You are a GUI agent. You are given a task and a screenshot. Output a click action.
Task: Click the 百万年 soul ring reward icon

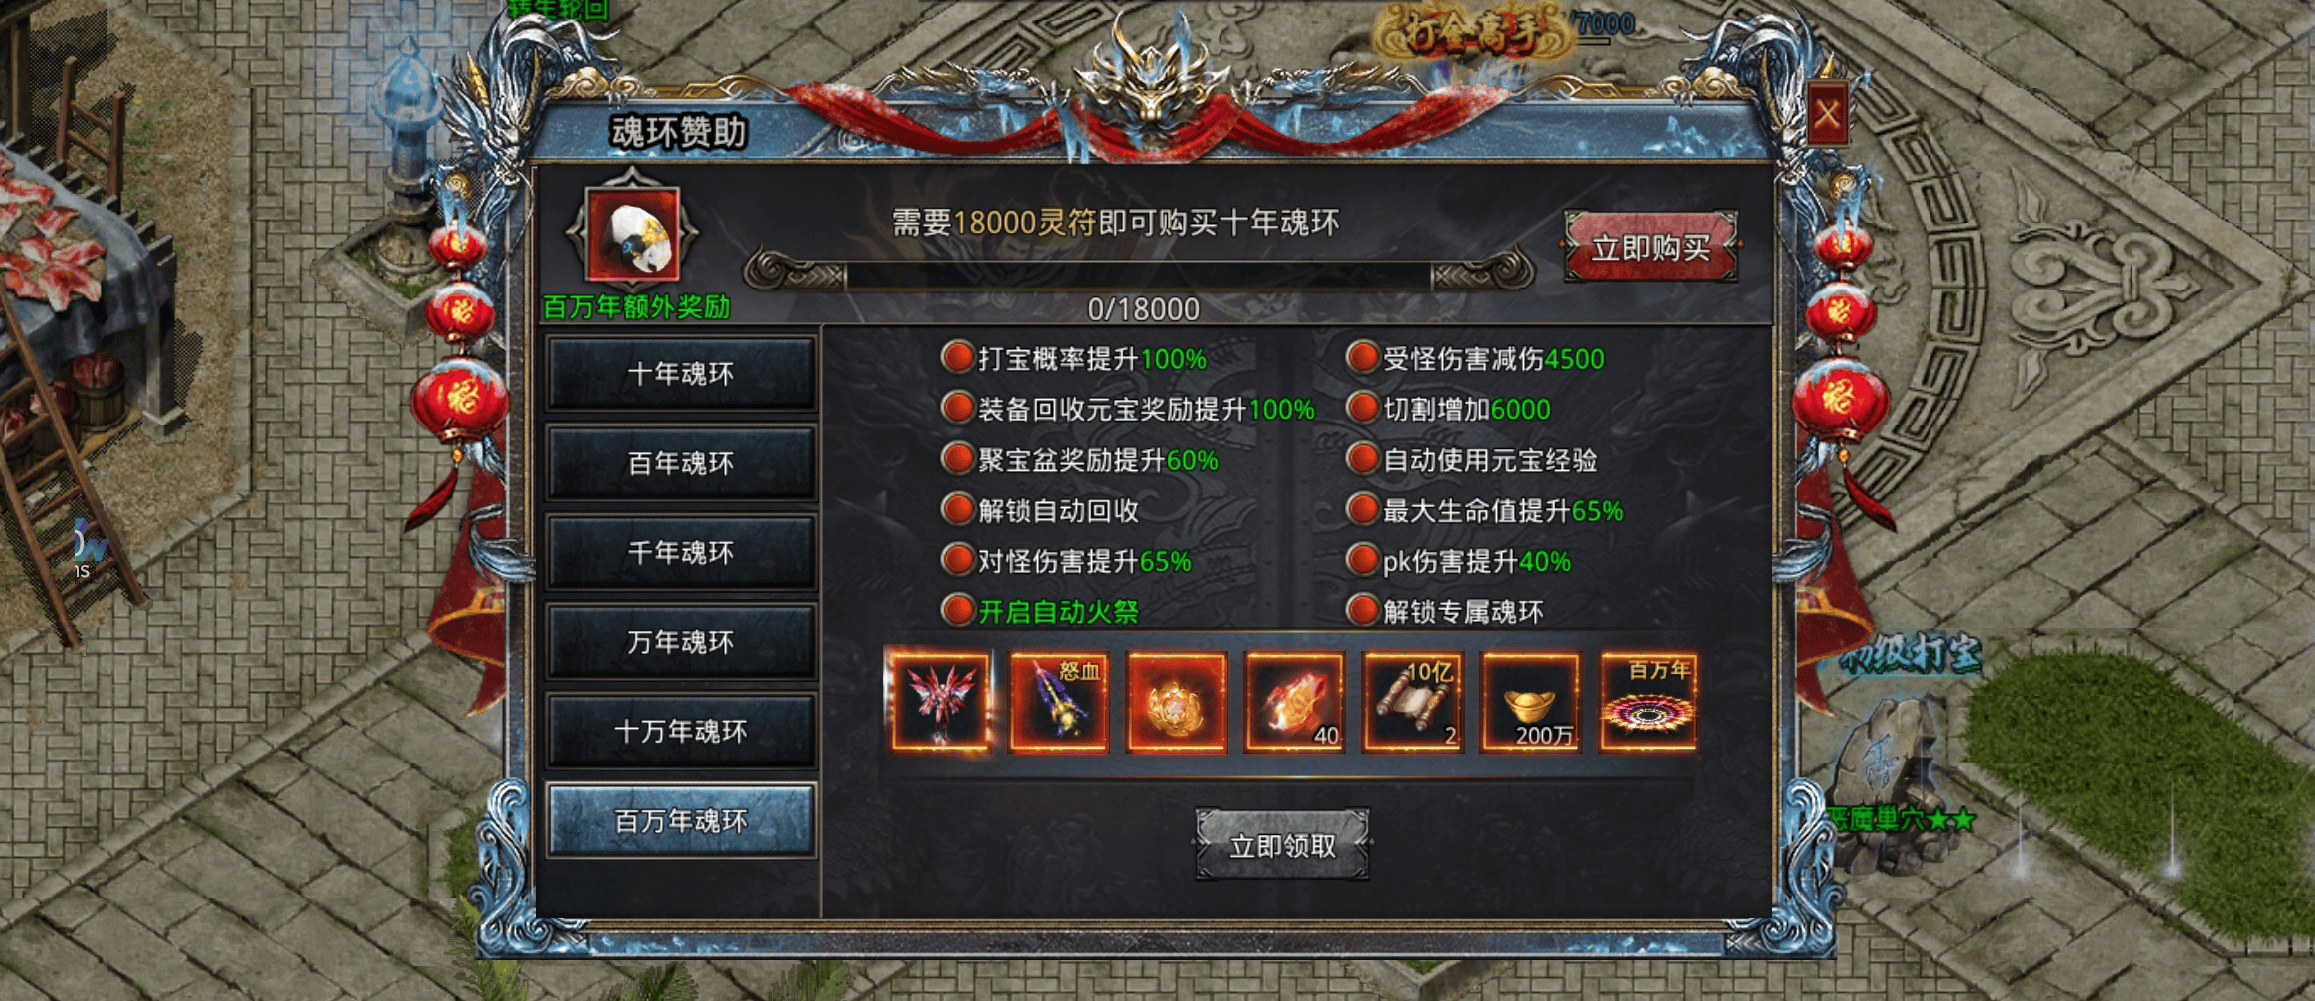tap(1648, 701)
